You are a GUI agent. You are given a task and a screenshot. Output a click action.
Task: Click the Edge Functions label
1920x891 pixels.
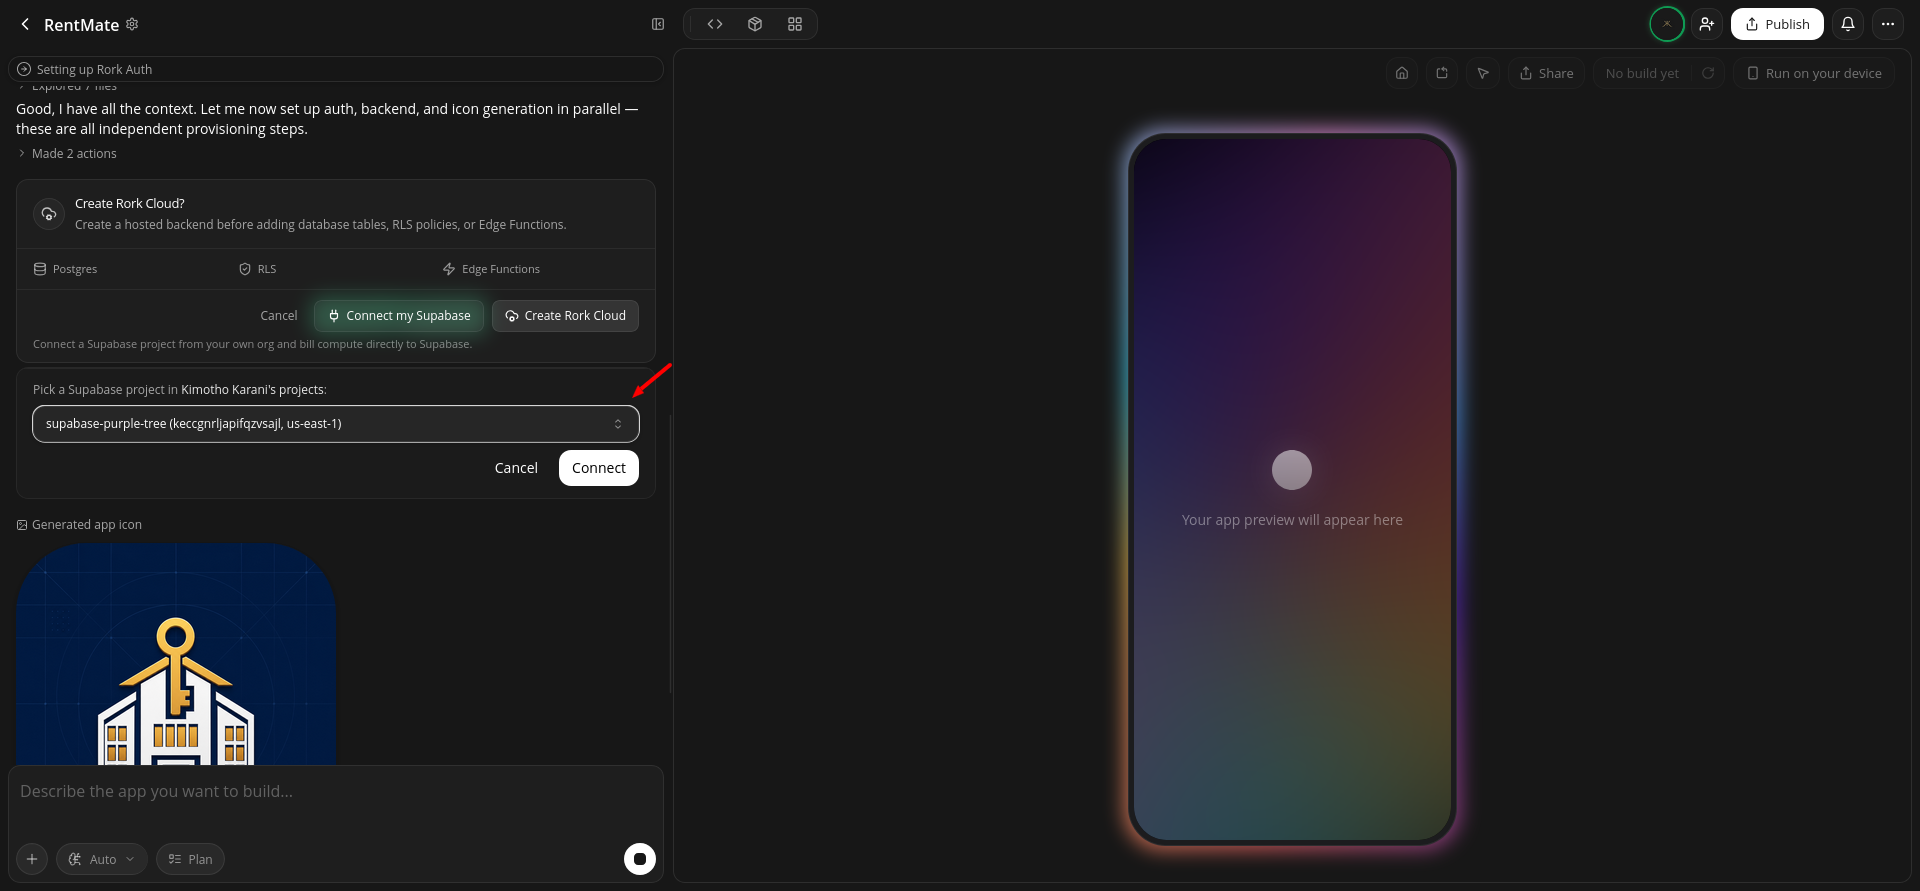tap(491, 269)
